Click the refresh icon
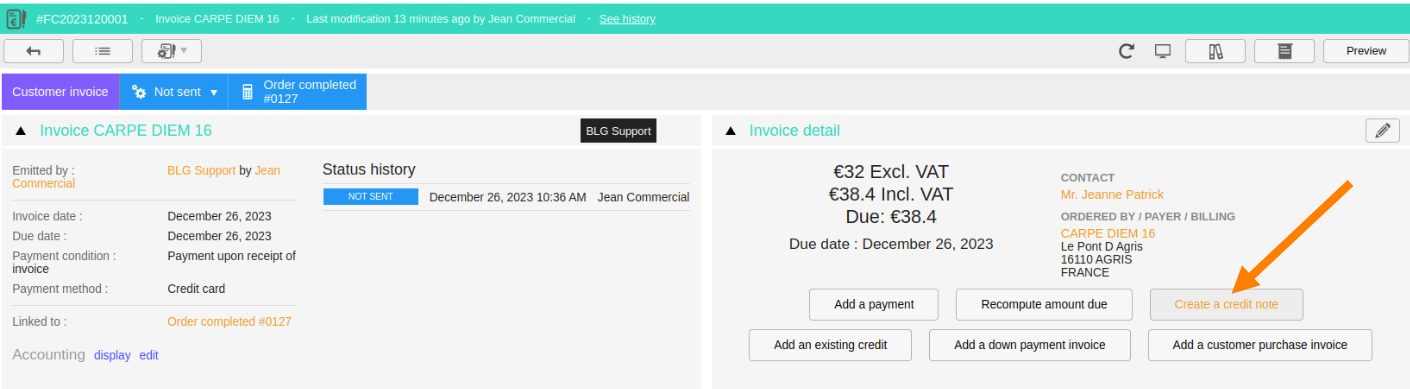 [1127, 51]
